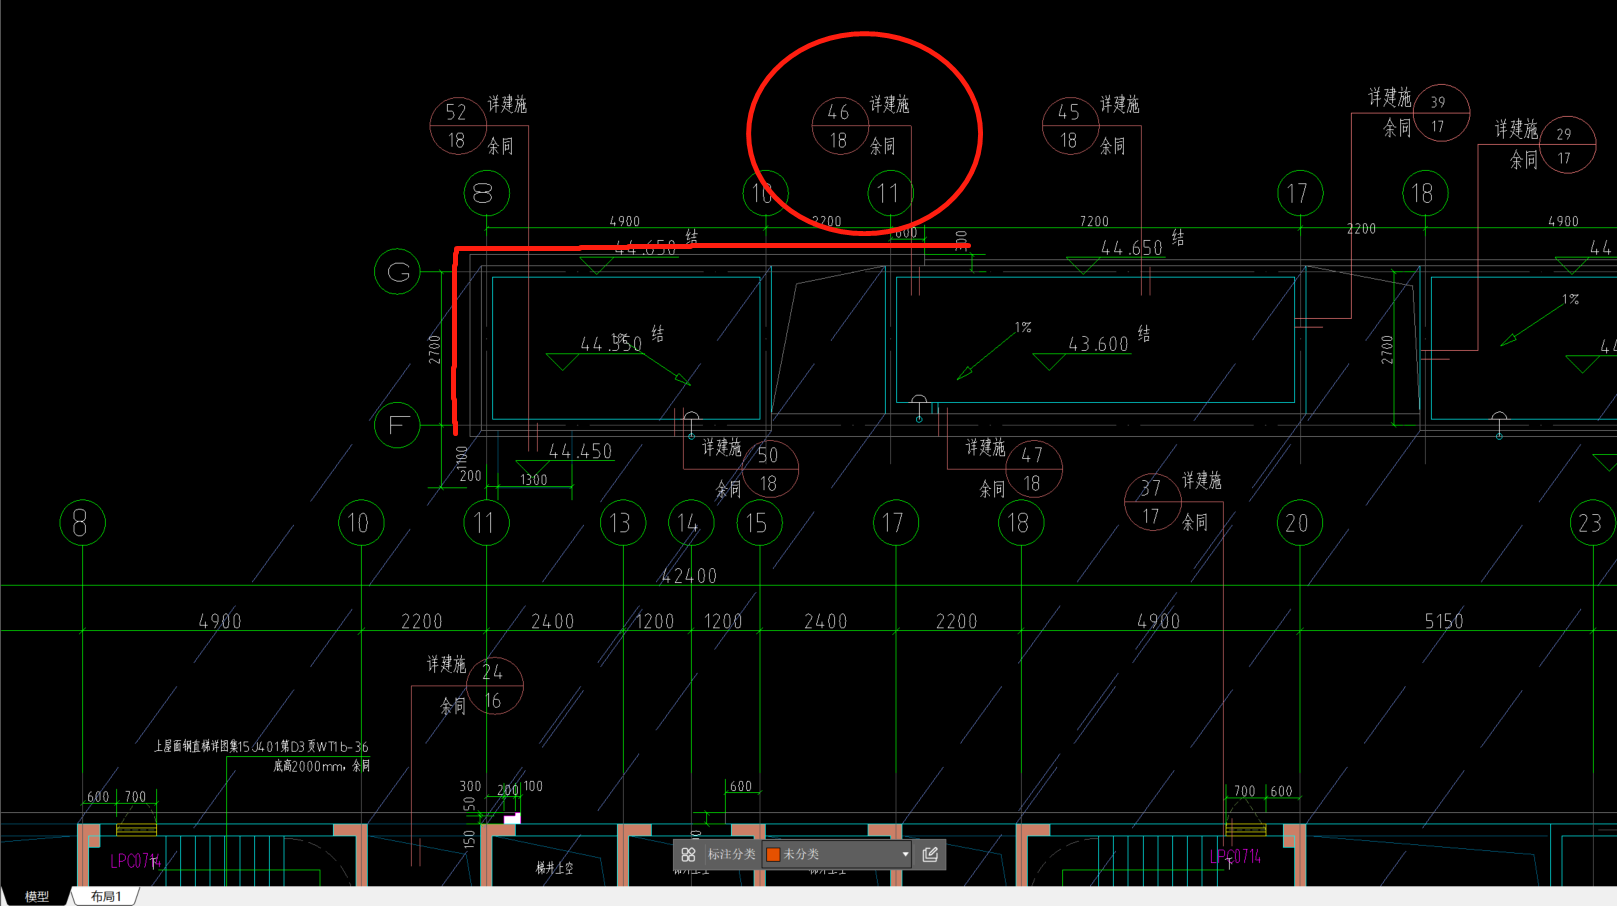Image resolution: width=1617 pixels, height=906 pixels.
Task: Switch to the 模型 tab
Action: 37,896
